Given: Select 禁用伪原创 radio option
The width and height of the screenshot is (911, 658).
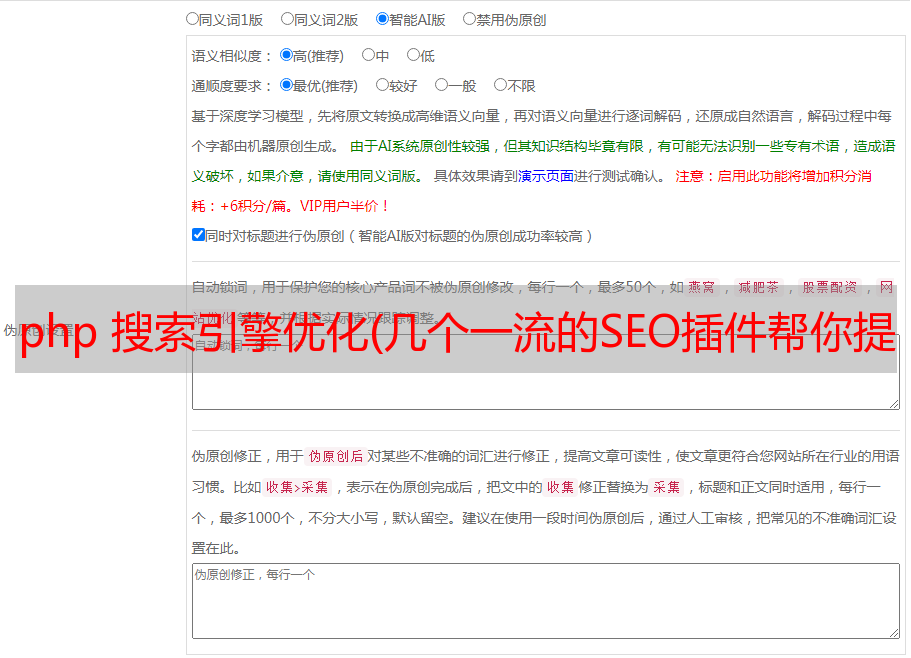Looking at the screenshot, I should coord(469,19).
